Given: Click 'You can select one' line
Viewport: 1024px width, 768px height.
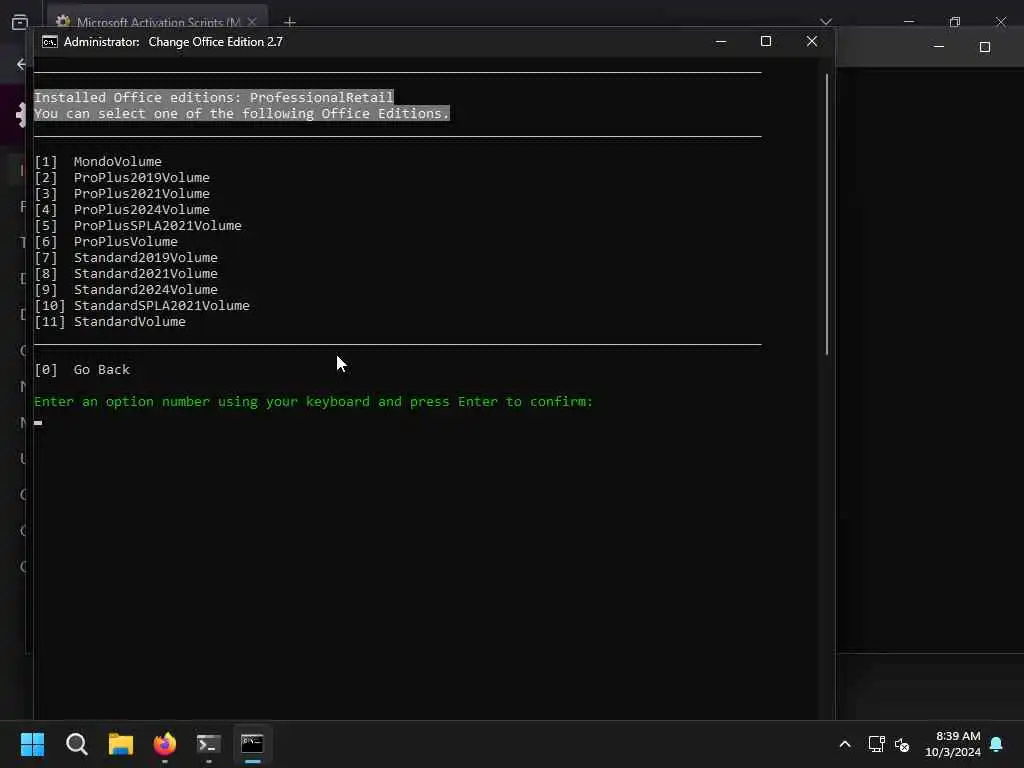Looking at the screenshot, I should (242, 114).
